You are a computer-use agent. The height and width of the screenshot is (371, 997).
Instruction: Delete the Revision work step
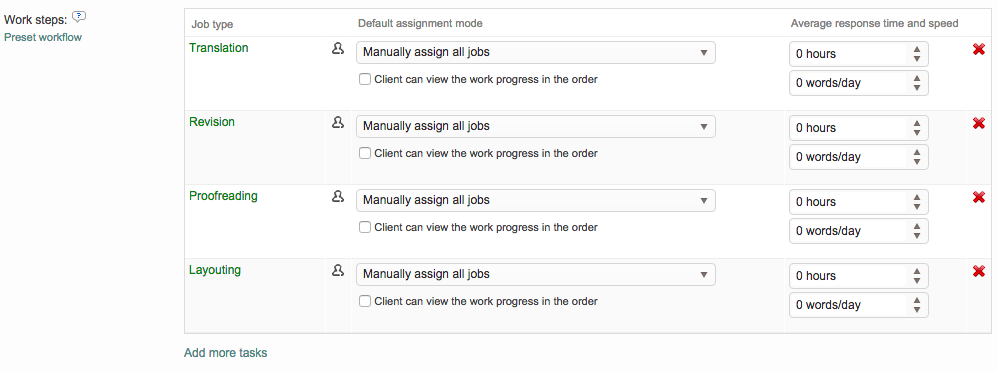coord(979,123)
